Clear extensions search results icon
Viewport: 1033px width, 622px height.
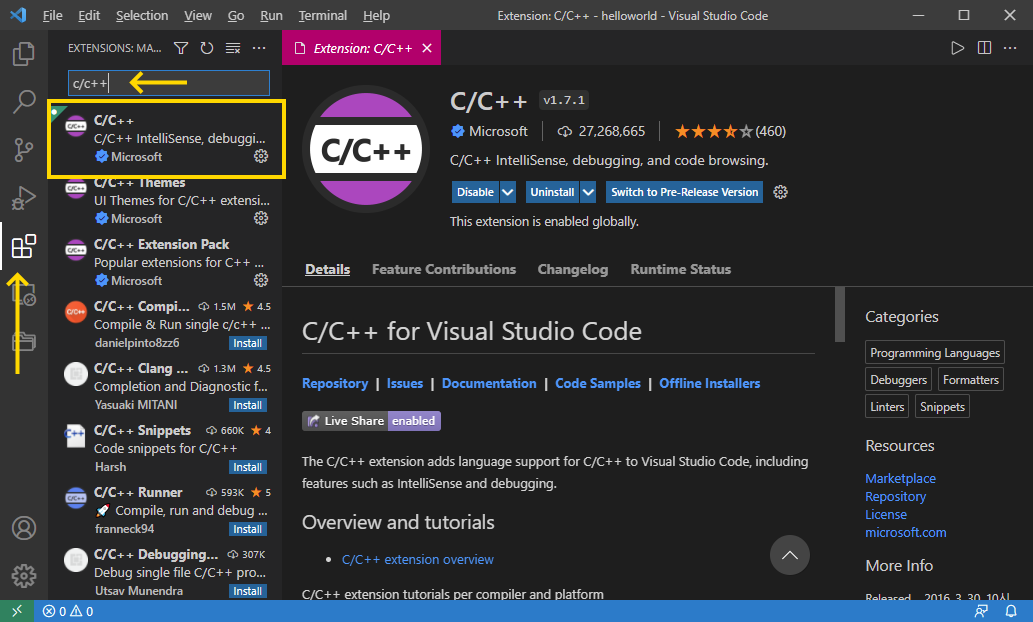click(233, 48)
